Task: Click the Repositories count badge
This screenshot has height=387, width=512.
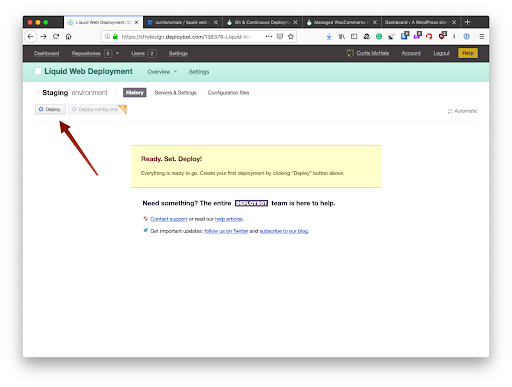Action: coord(108,53)
